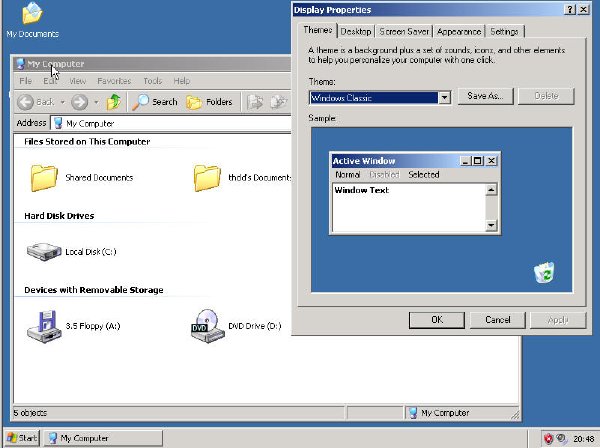Switch to the Appearance tab
Viewport: 600px width, 448px height.
pos(459,31)
